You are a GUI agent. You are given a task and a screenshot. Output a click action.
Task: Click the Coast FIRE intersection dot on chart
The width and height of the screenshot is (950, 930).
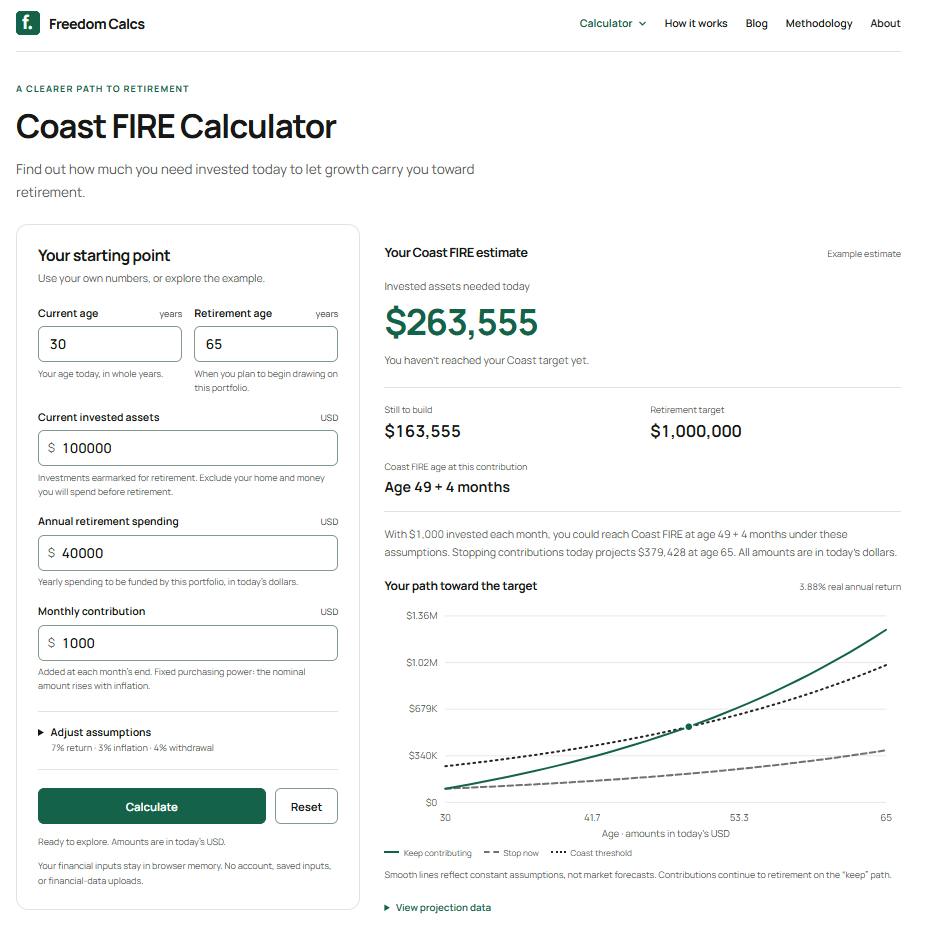(x=688, y=727)
